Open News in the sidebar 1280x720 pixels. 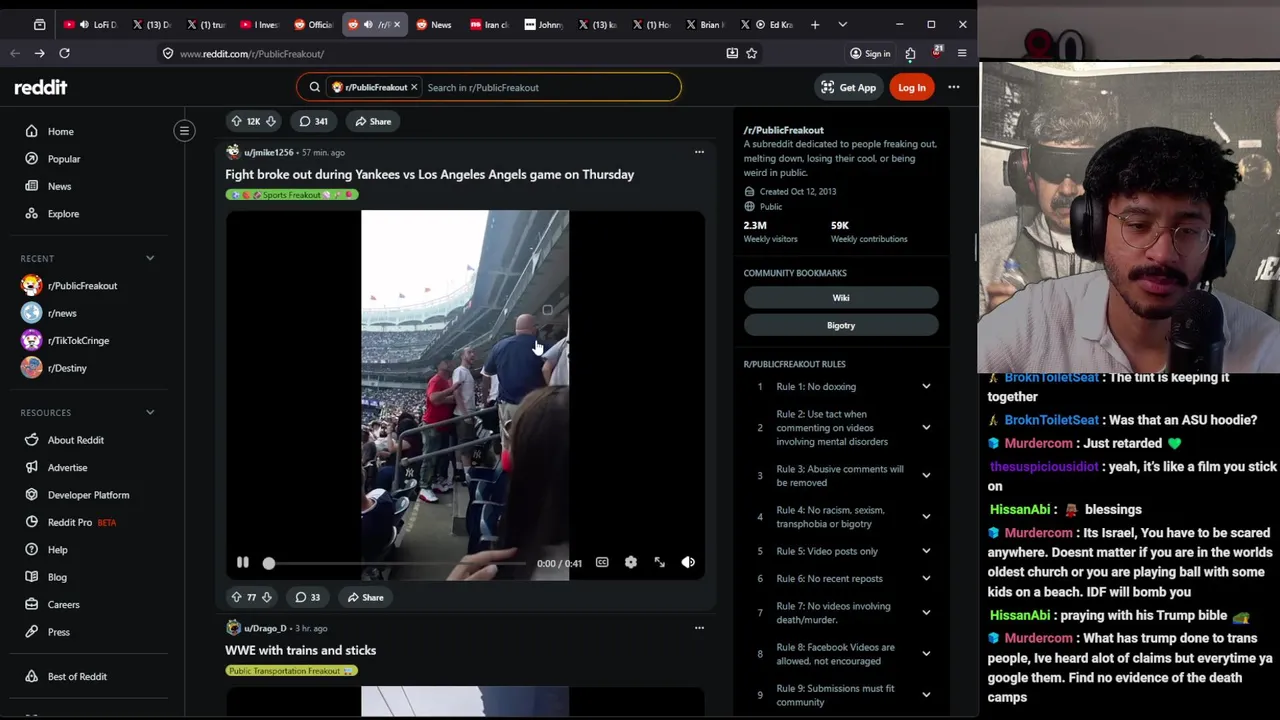(x=59, y=186)
